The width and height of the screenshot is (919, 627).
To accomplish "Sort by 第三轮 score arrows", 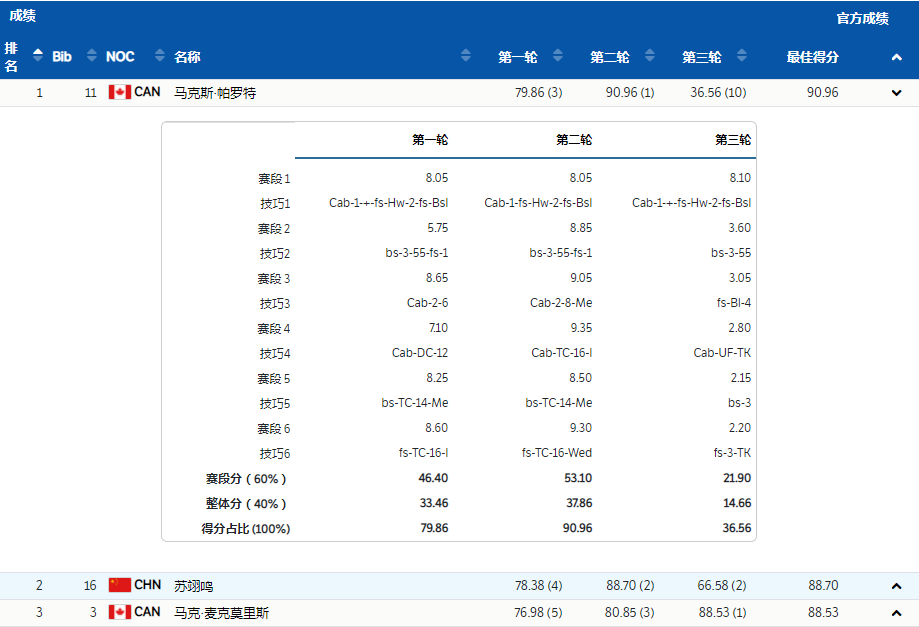I will pyautogui.click(x=742, y=56).
